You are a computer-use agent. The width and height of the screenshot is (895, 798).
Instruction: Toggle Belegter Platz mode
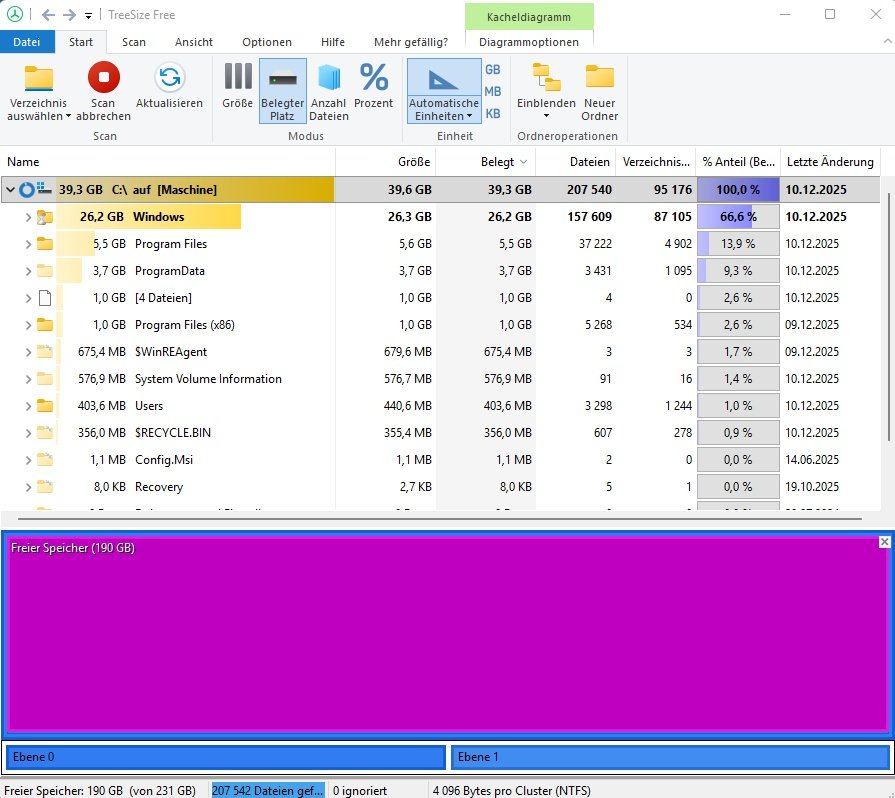pyautogui.click(x=283, y=91)
